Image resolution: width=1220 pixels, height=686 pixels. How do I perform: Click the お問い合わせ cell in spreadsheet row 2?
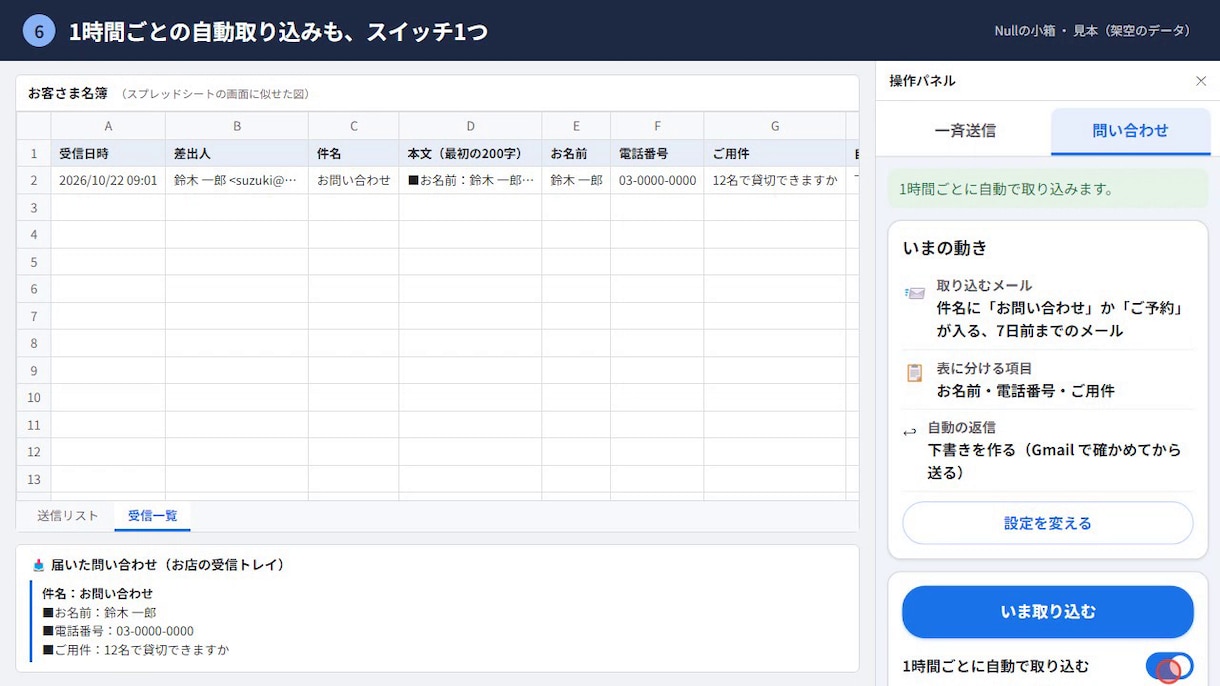tap(354, 181)
